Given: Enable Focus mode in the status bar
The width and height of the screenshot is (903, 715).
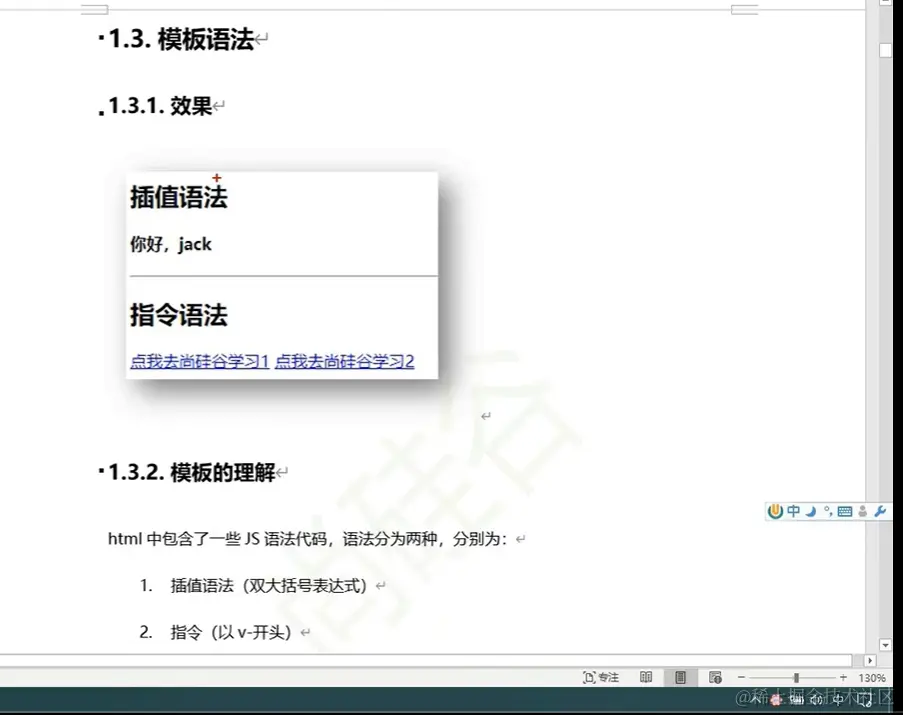Looking at the screenshot, I should (598, 677).
